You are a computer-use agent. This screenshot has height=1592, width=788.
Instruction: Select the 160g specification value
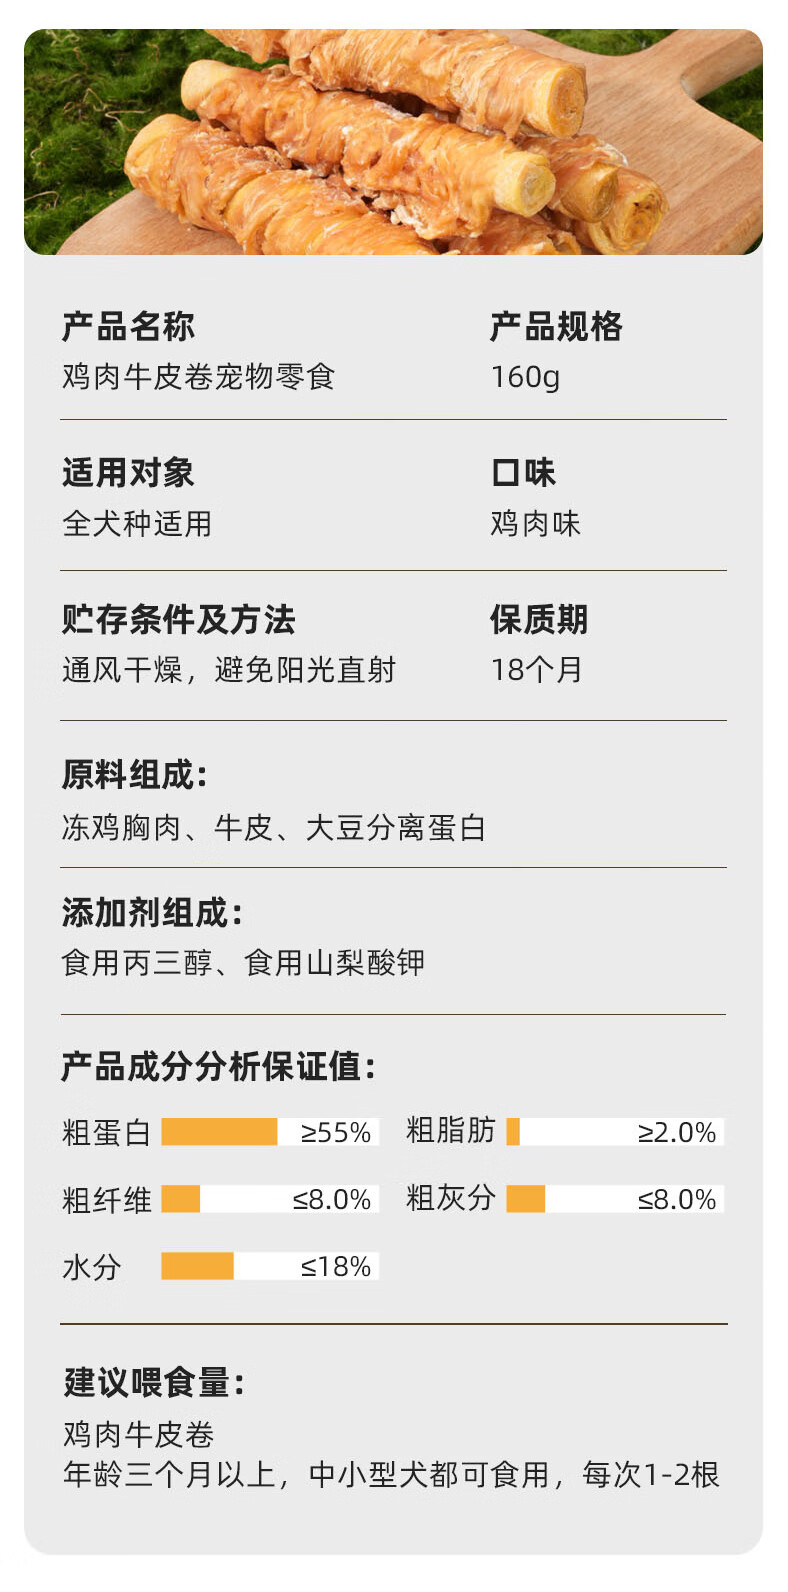pos(525,377)
